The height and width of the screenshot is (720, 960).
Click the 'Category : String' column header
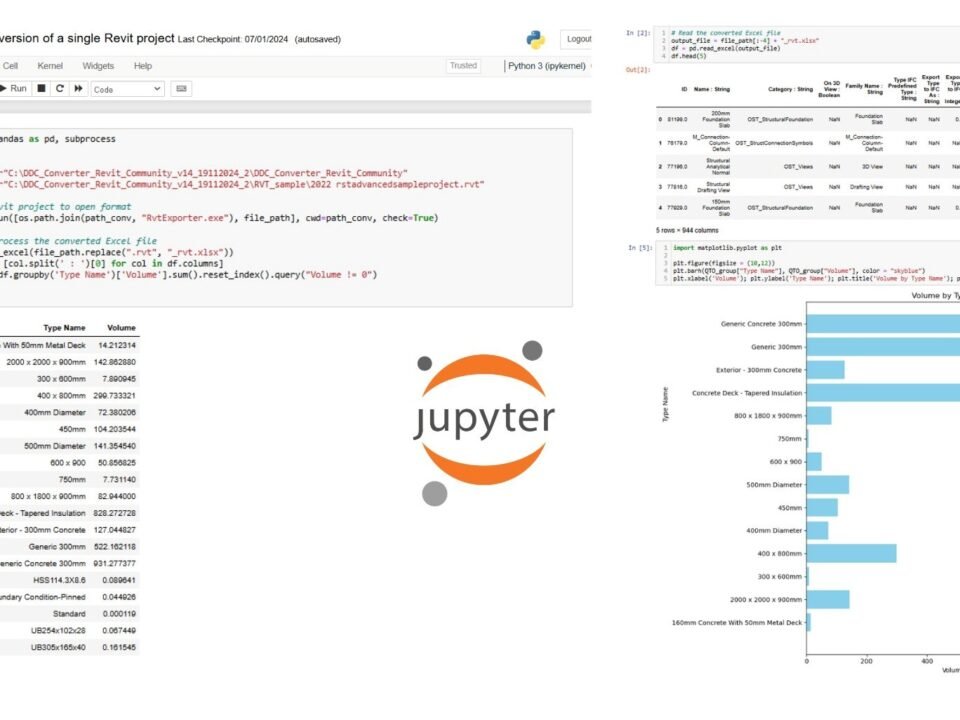(790, 89)
